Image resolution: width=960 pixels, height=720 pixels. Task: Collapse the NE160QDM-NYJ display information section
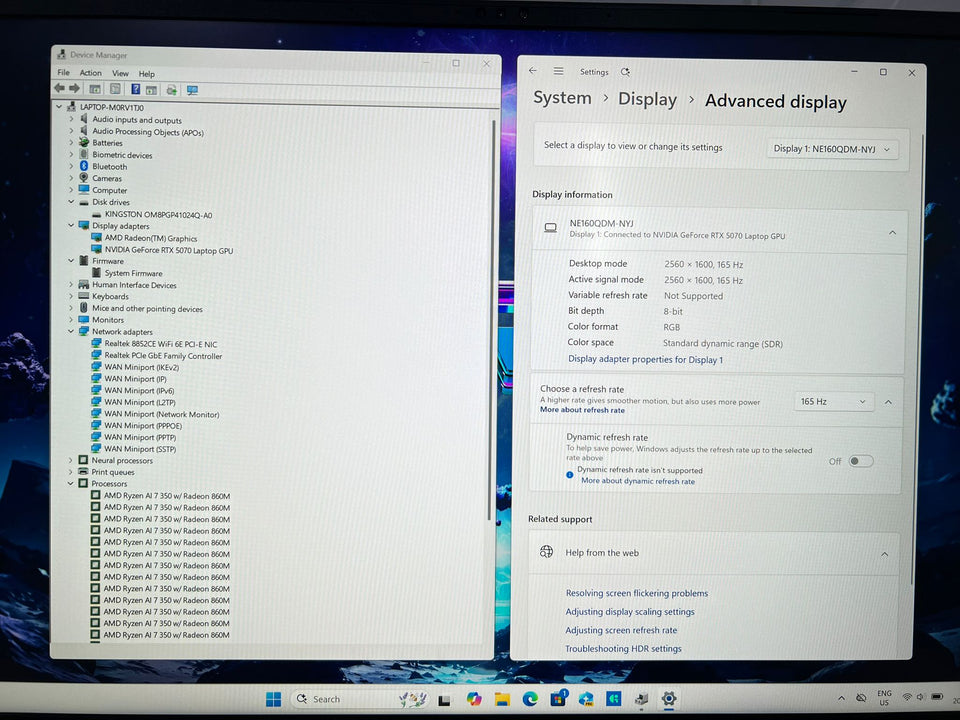(x=892, y=233)
